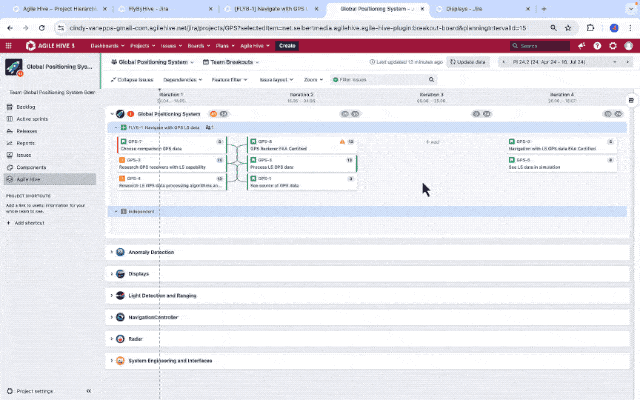
Task: Bookmark this page with the star icon
Action: (x=568, y=28)
